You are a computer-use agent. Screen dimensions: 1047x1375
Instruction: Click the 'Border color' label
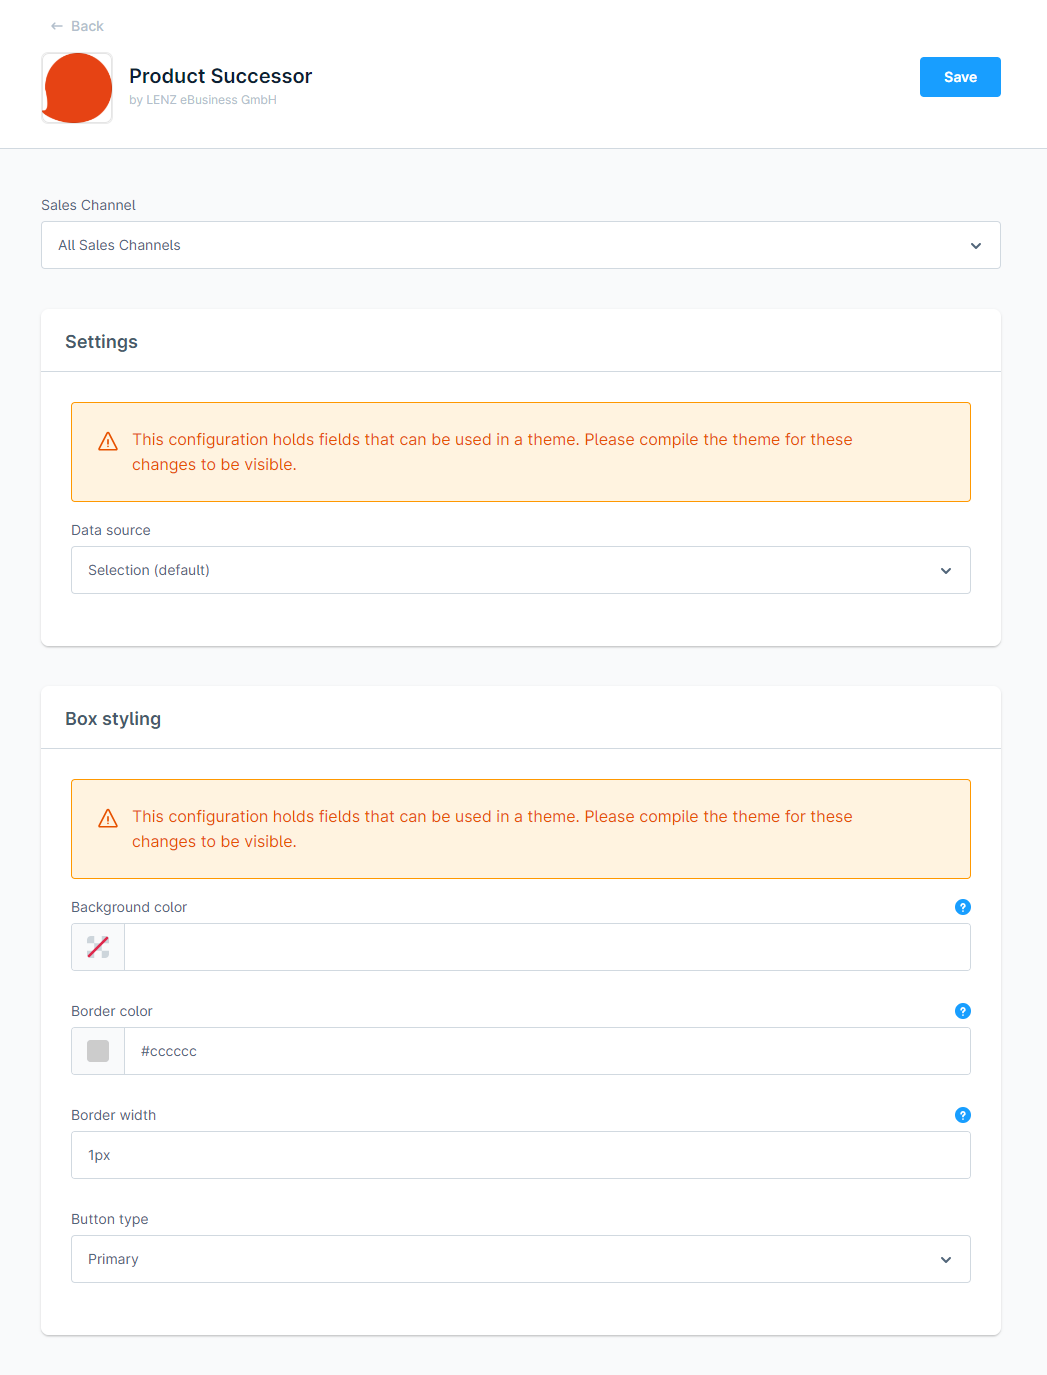(112, 1011)
